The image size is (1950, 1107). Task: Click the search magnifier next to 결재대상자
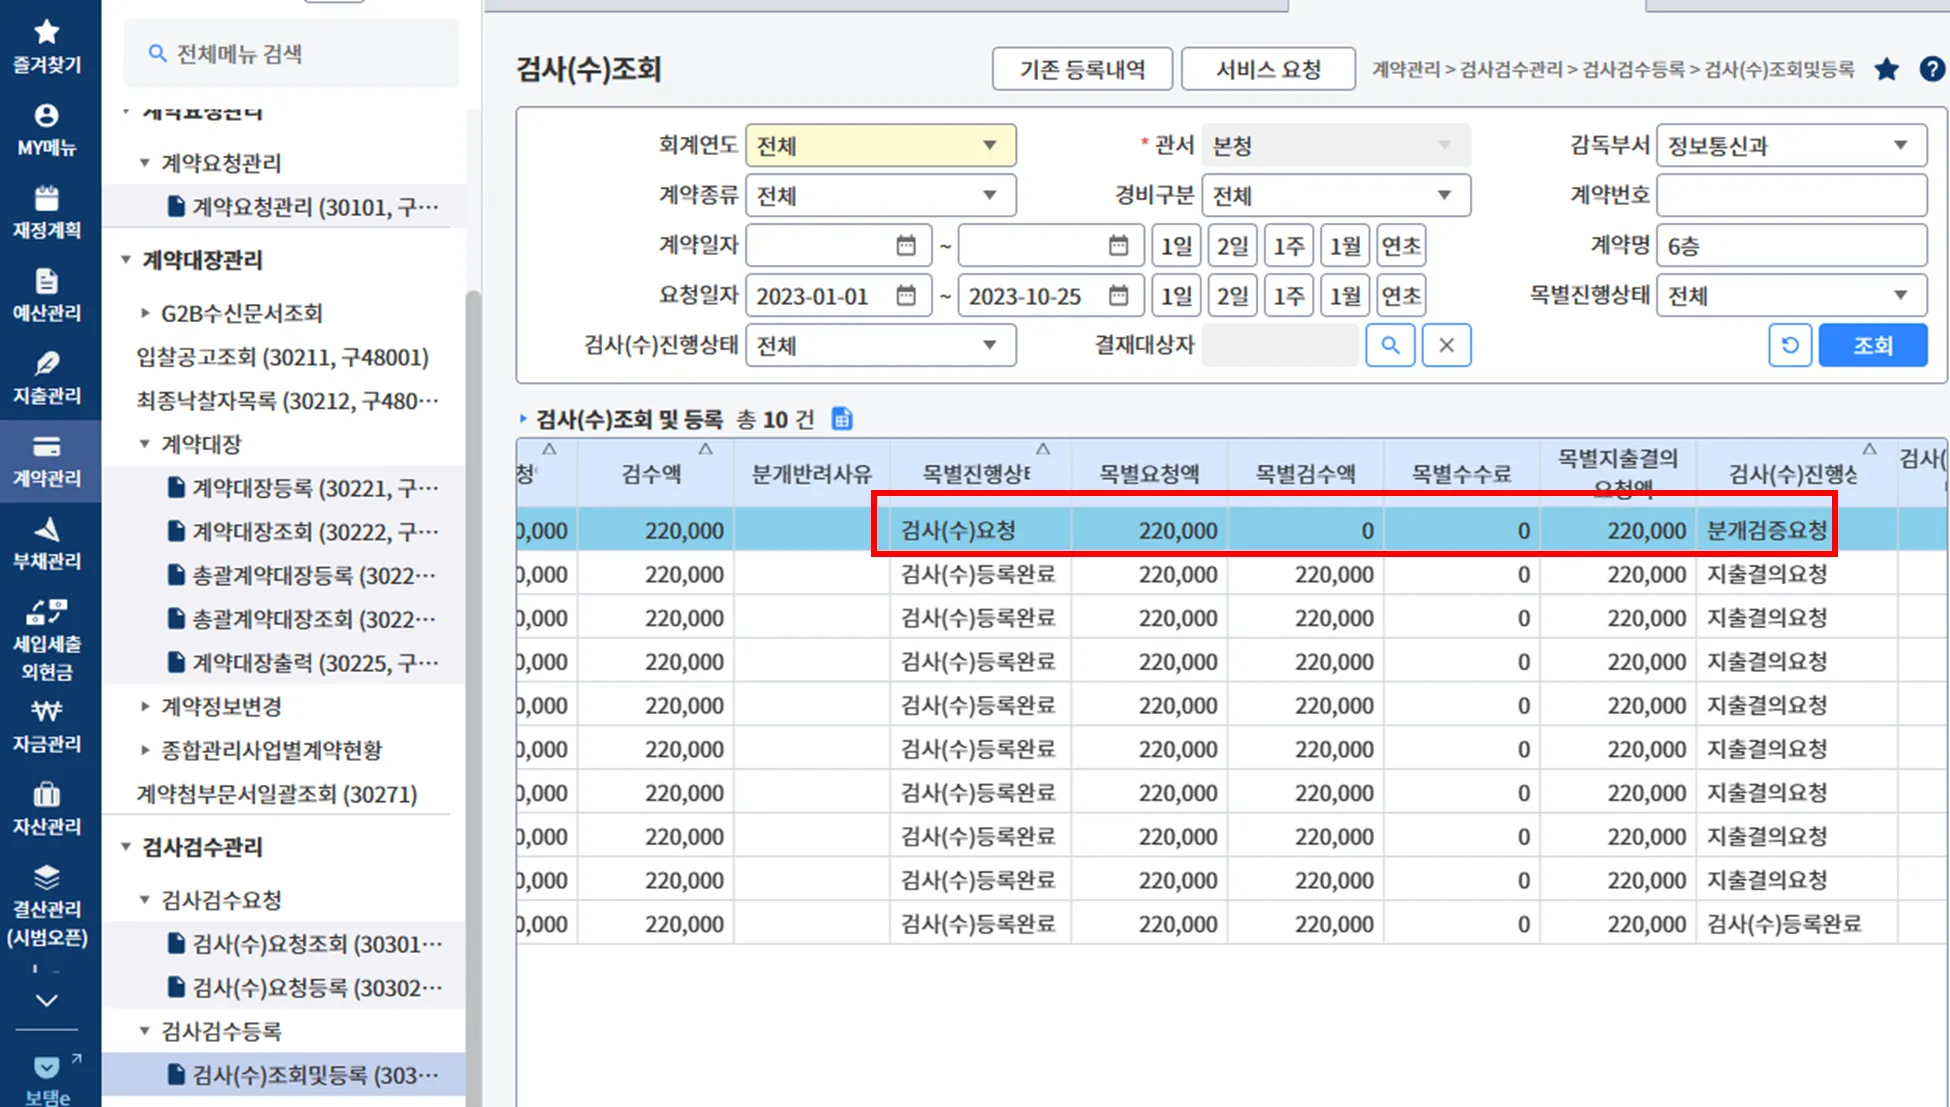point(1390,345)
